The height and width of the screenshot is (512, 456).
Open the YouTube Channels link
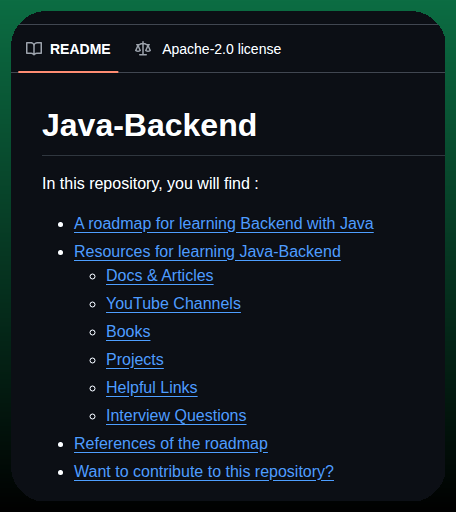coord(173,304)
